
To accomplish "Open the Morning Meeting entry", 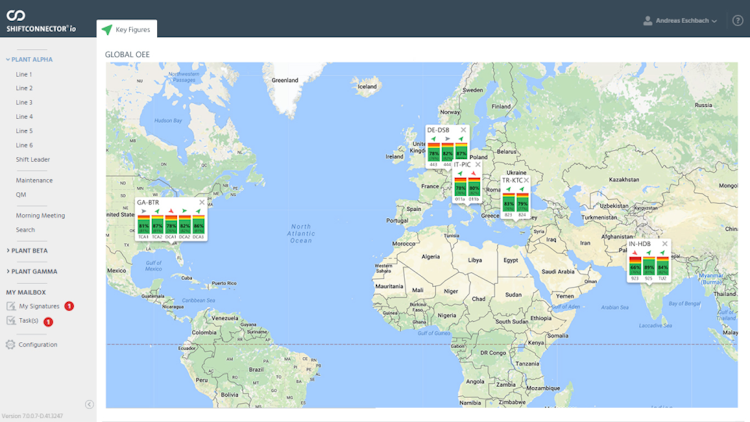I will pyautogui.click(x=40, y=215).
